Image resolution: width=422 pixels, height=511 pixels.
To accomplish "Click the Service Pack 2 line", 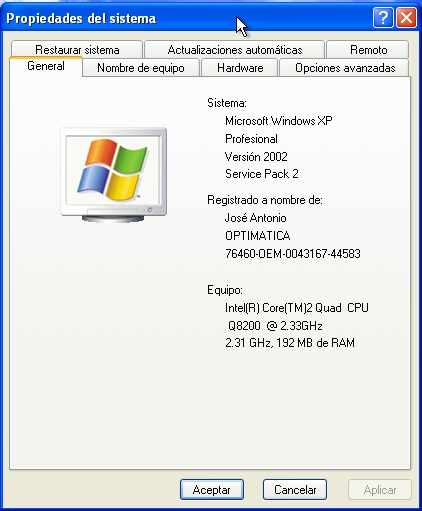I will point(262,174).
